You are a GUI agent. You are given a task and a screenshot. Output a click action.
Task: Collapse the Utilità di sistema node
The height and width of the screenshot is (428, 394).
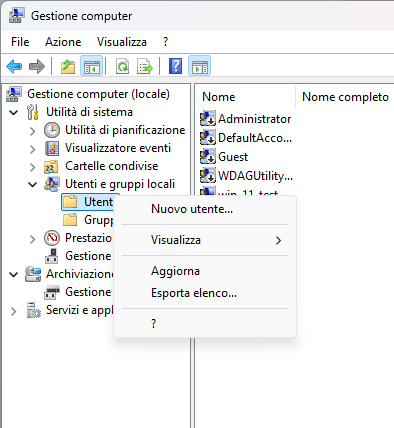click(x=14, y=112)
